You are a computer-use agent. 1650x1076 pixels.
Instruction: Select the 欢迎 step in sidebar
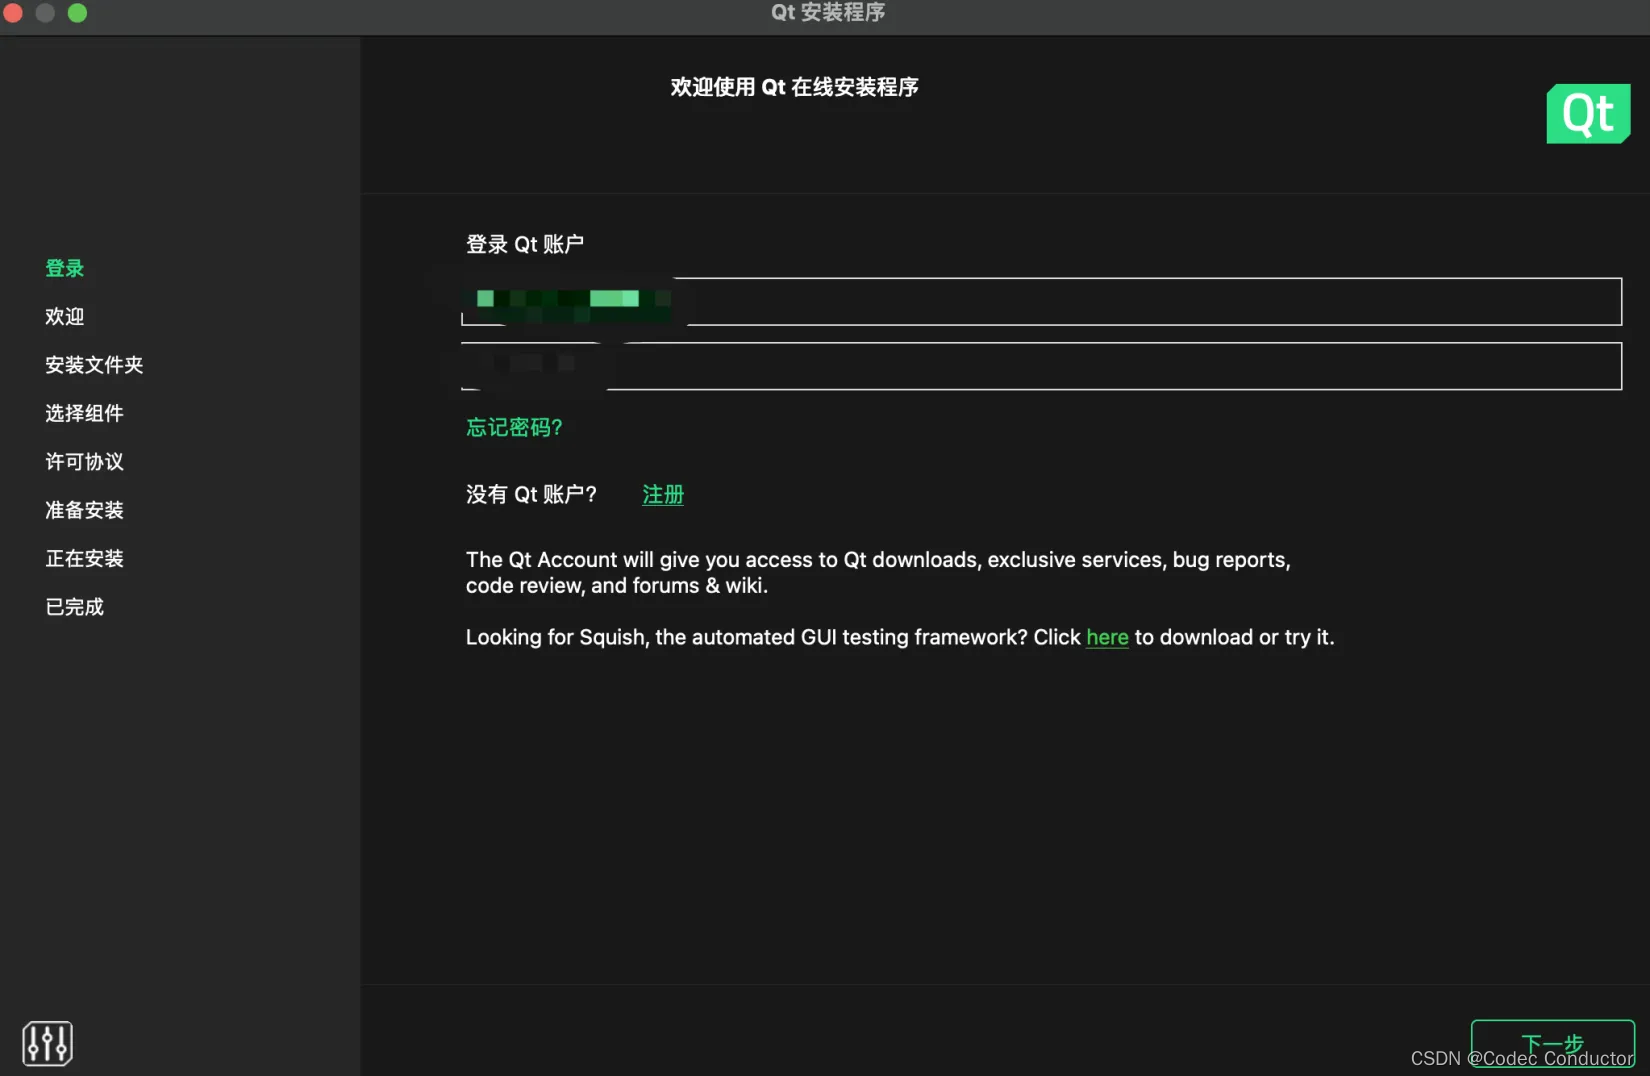pyautogui.click(x=65, y=316)
